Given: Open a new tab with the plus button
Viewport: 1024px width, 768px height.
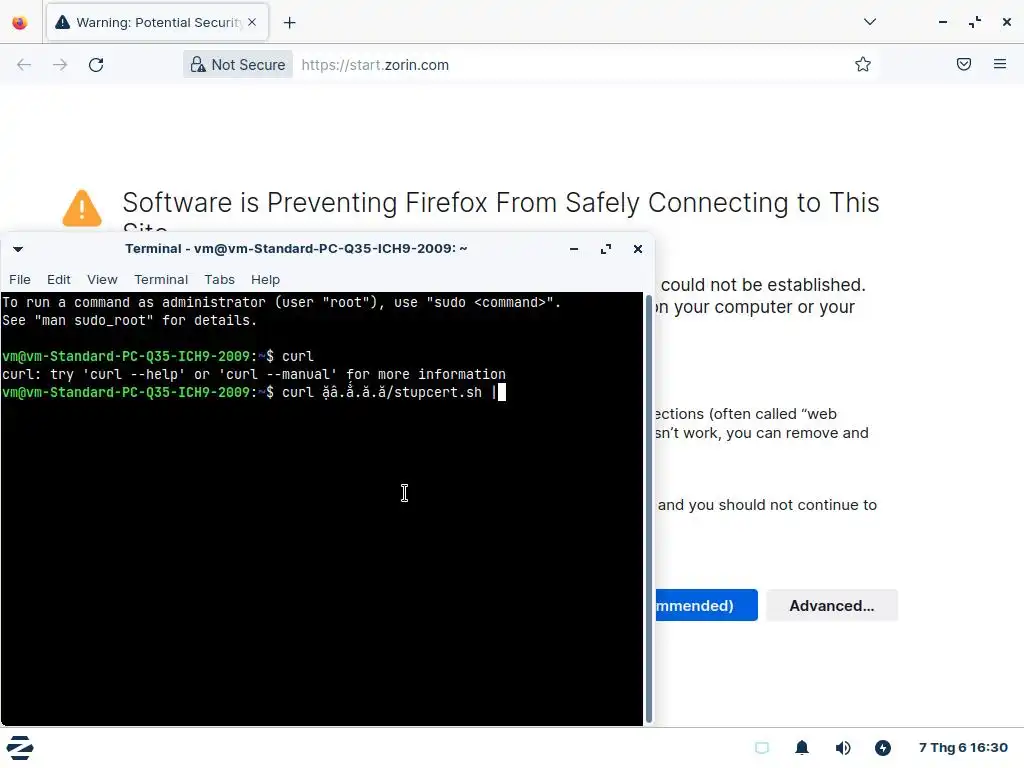Looking at the screenshot, I should point(289,23).
